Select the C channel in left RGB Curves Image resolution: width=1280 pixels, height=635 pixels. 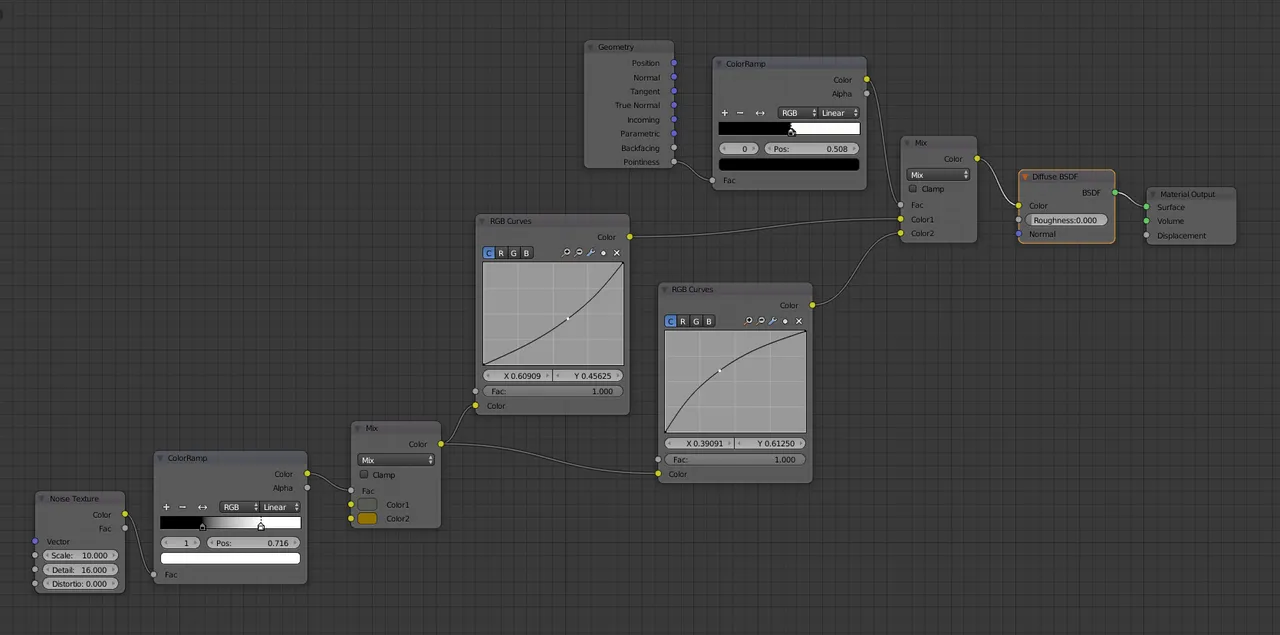pos(489,253)
